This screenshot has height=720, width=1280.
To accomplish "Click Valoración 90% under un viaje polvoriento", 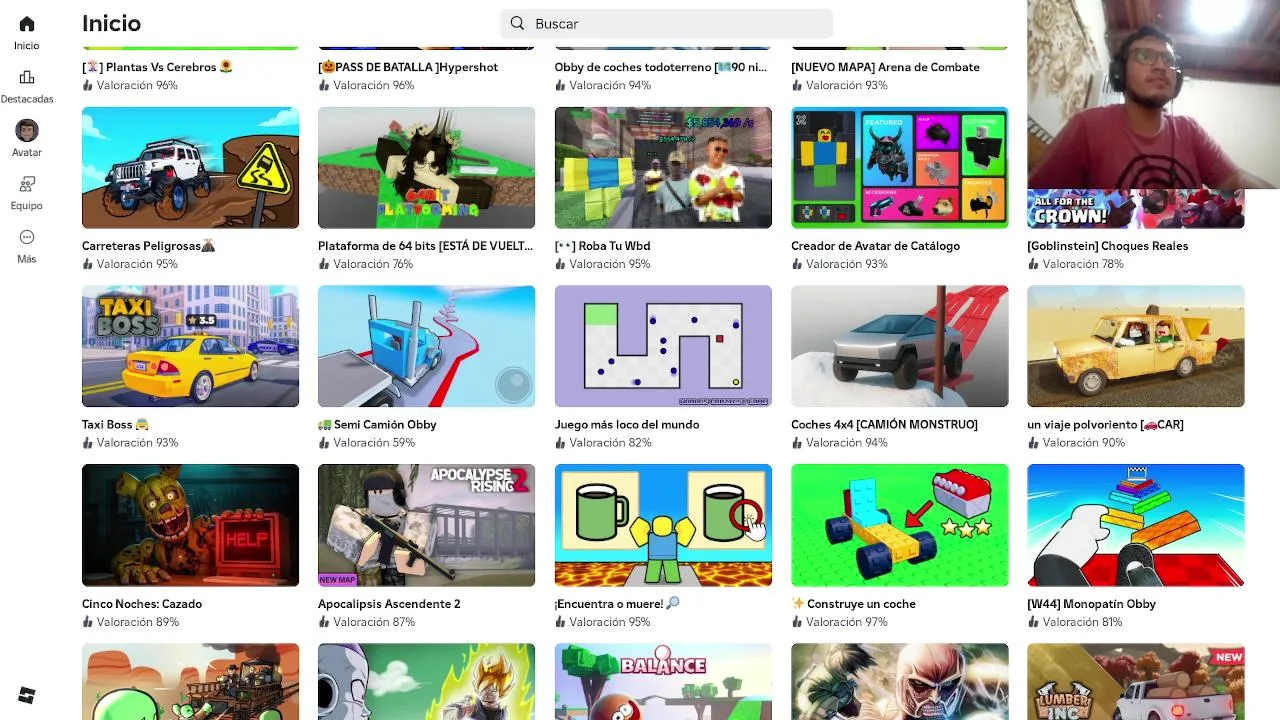I will [x=1083, y=442].
